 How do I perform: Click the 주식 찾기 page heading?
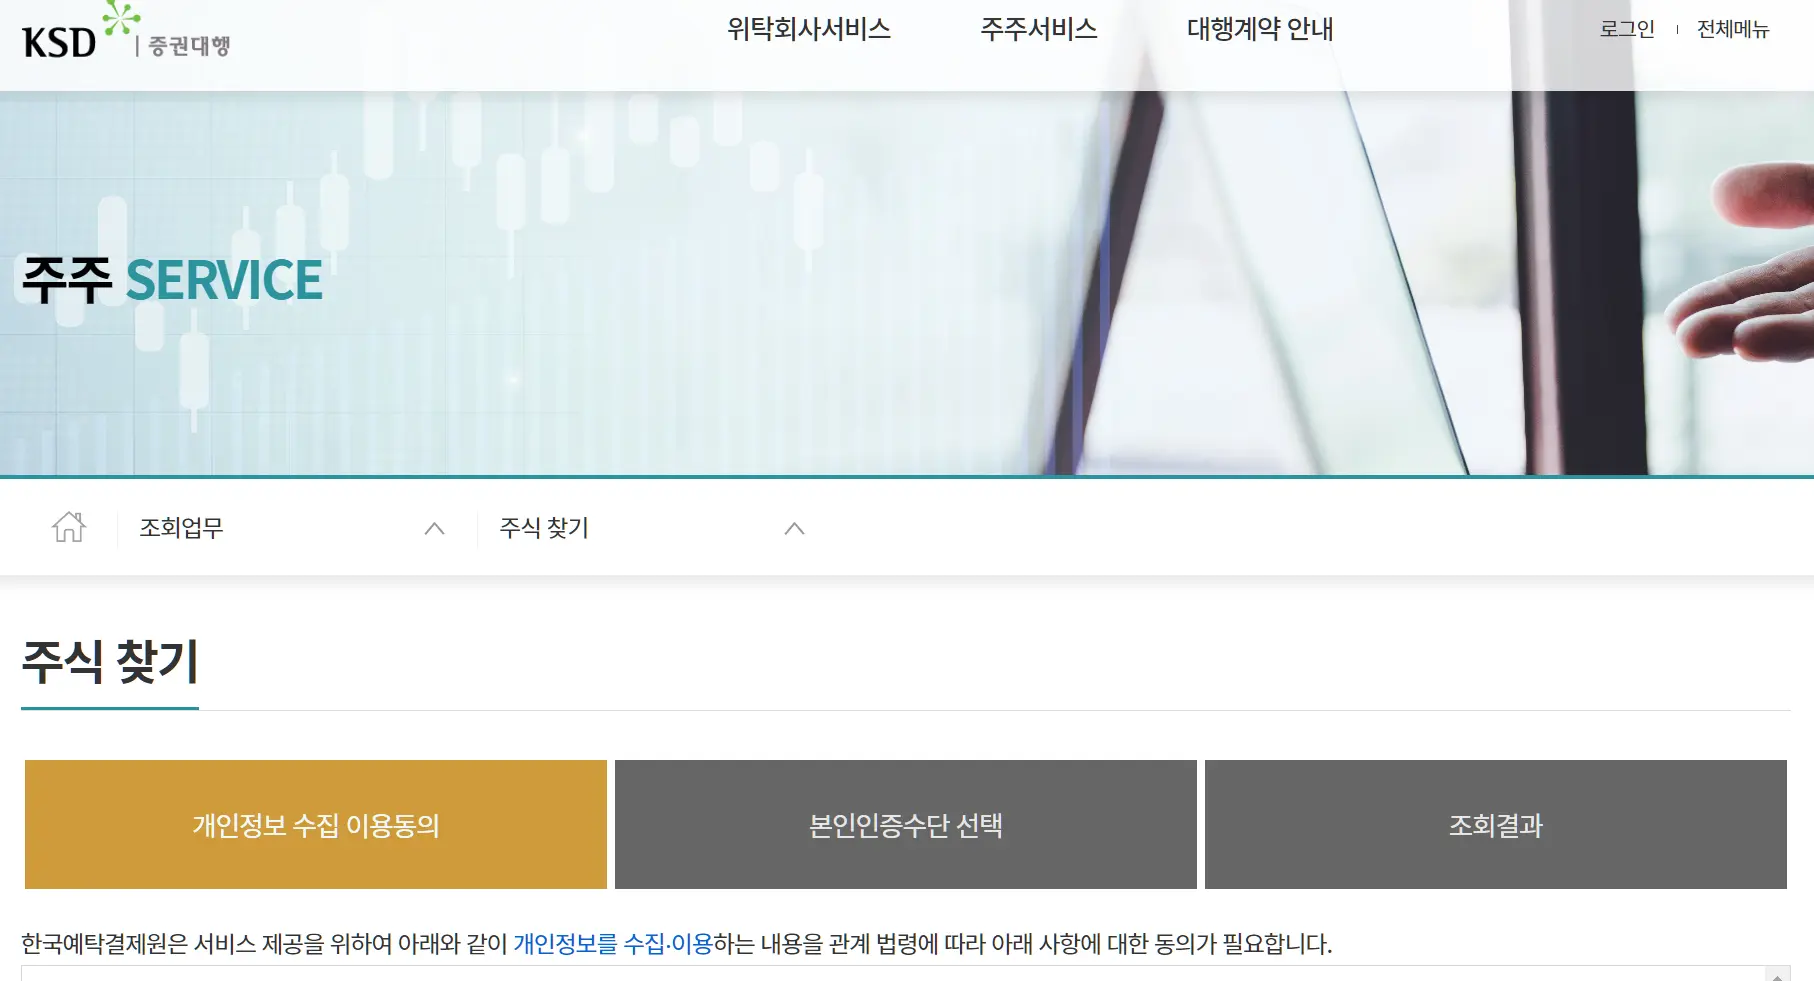[x=110, y=662]
